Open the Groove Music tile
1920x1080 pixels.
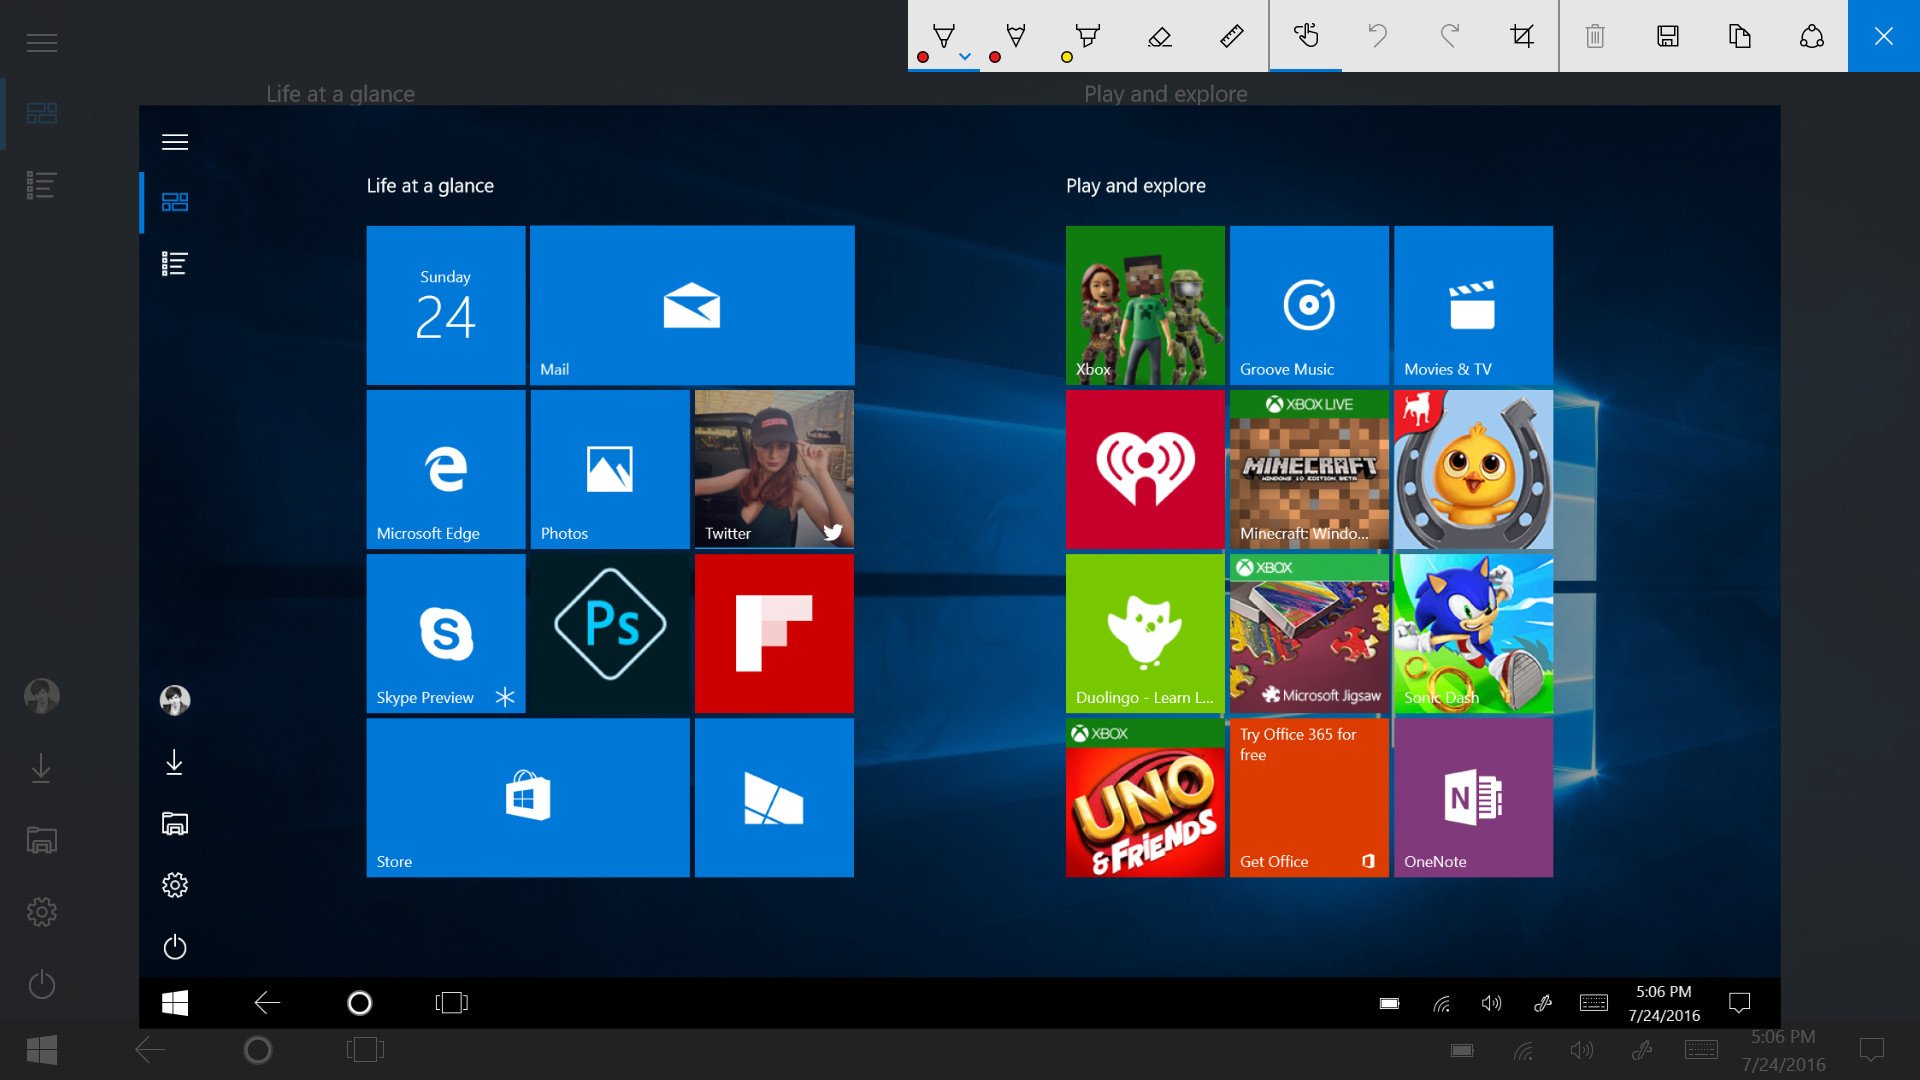pos(1309,305)
